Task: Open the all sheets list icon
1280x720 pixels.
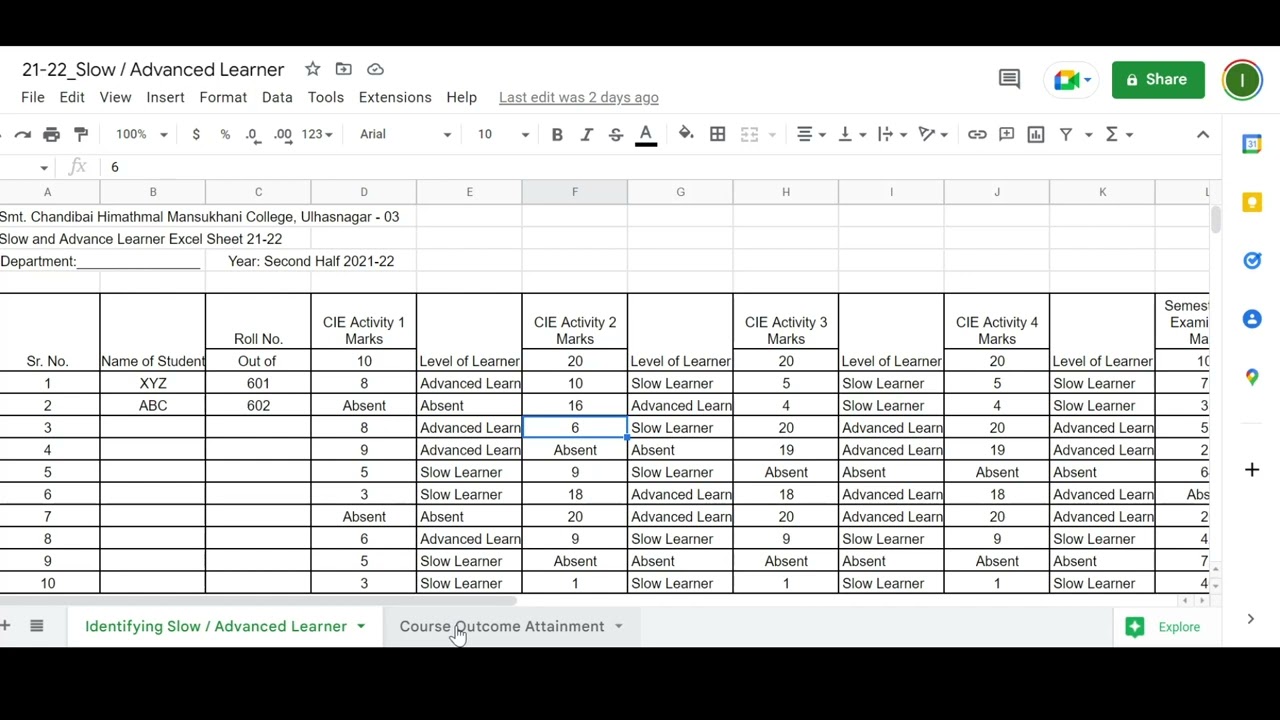Action: click(37, 626)
